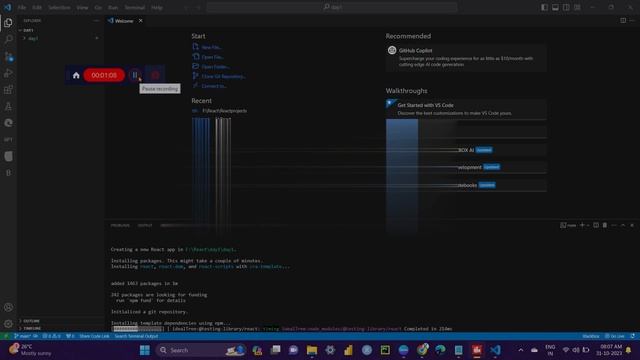Switch to the Problems panel tab

[120, 225]
